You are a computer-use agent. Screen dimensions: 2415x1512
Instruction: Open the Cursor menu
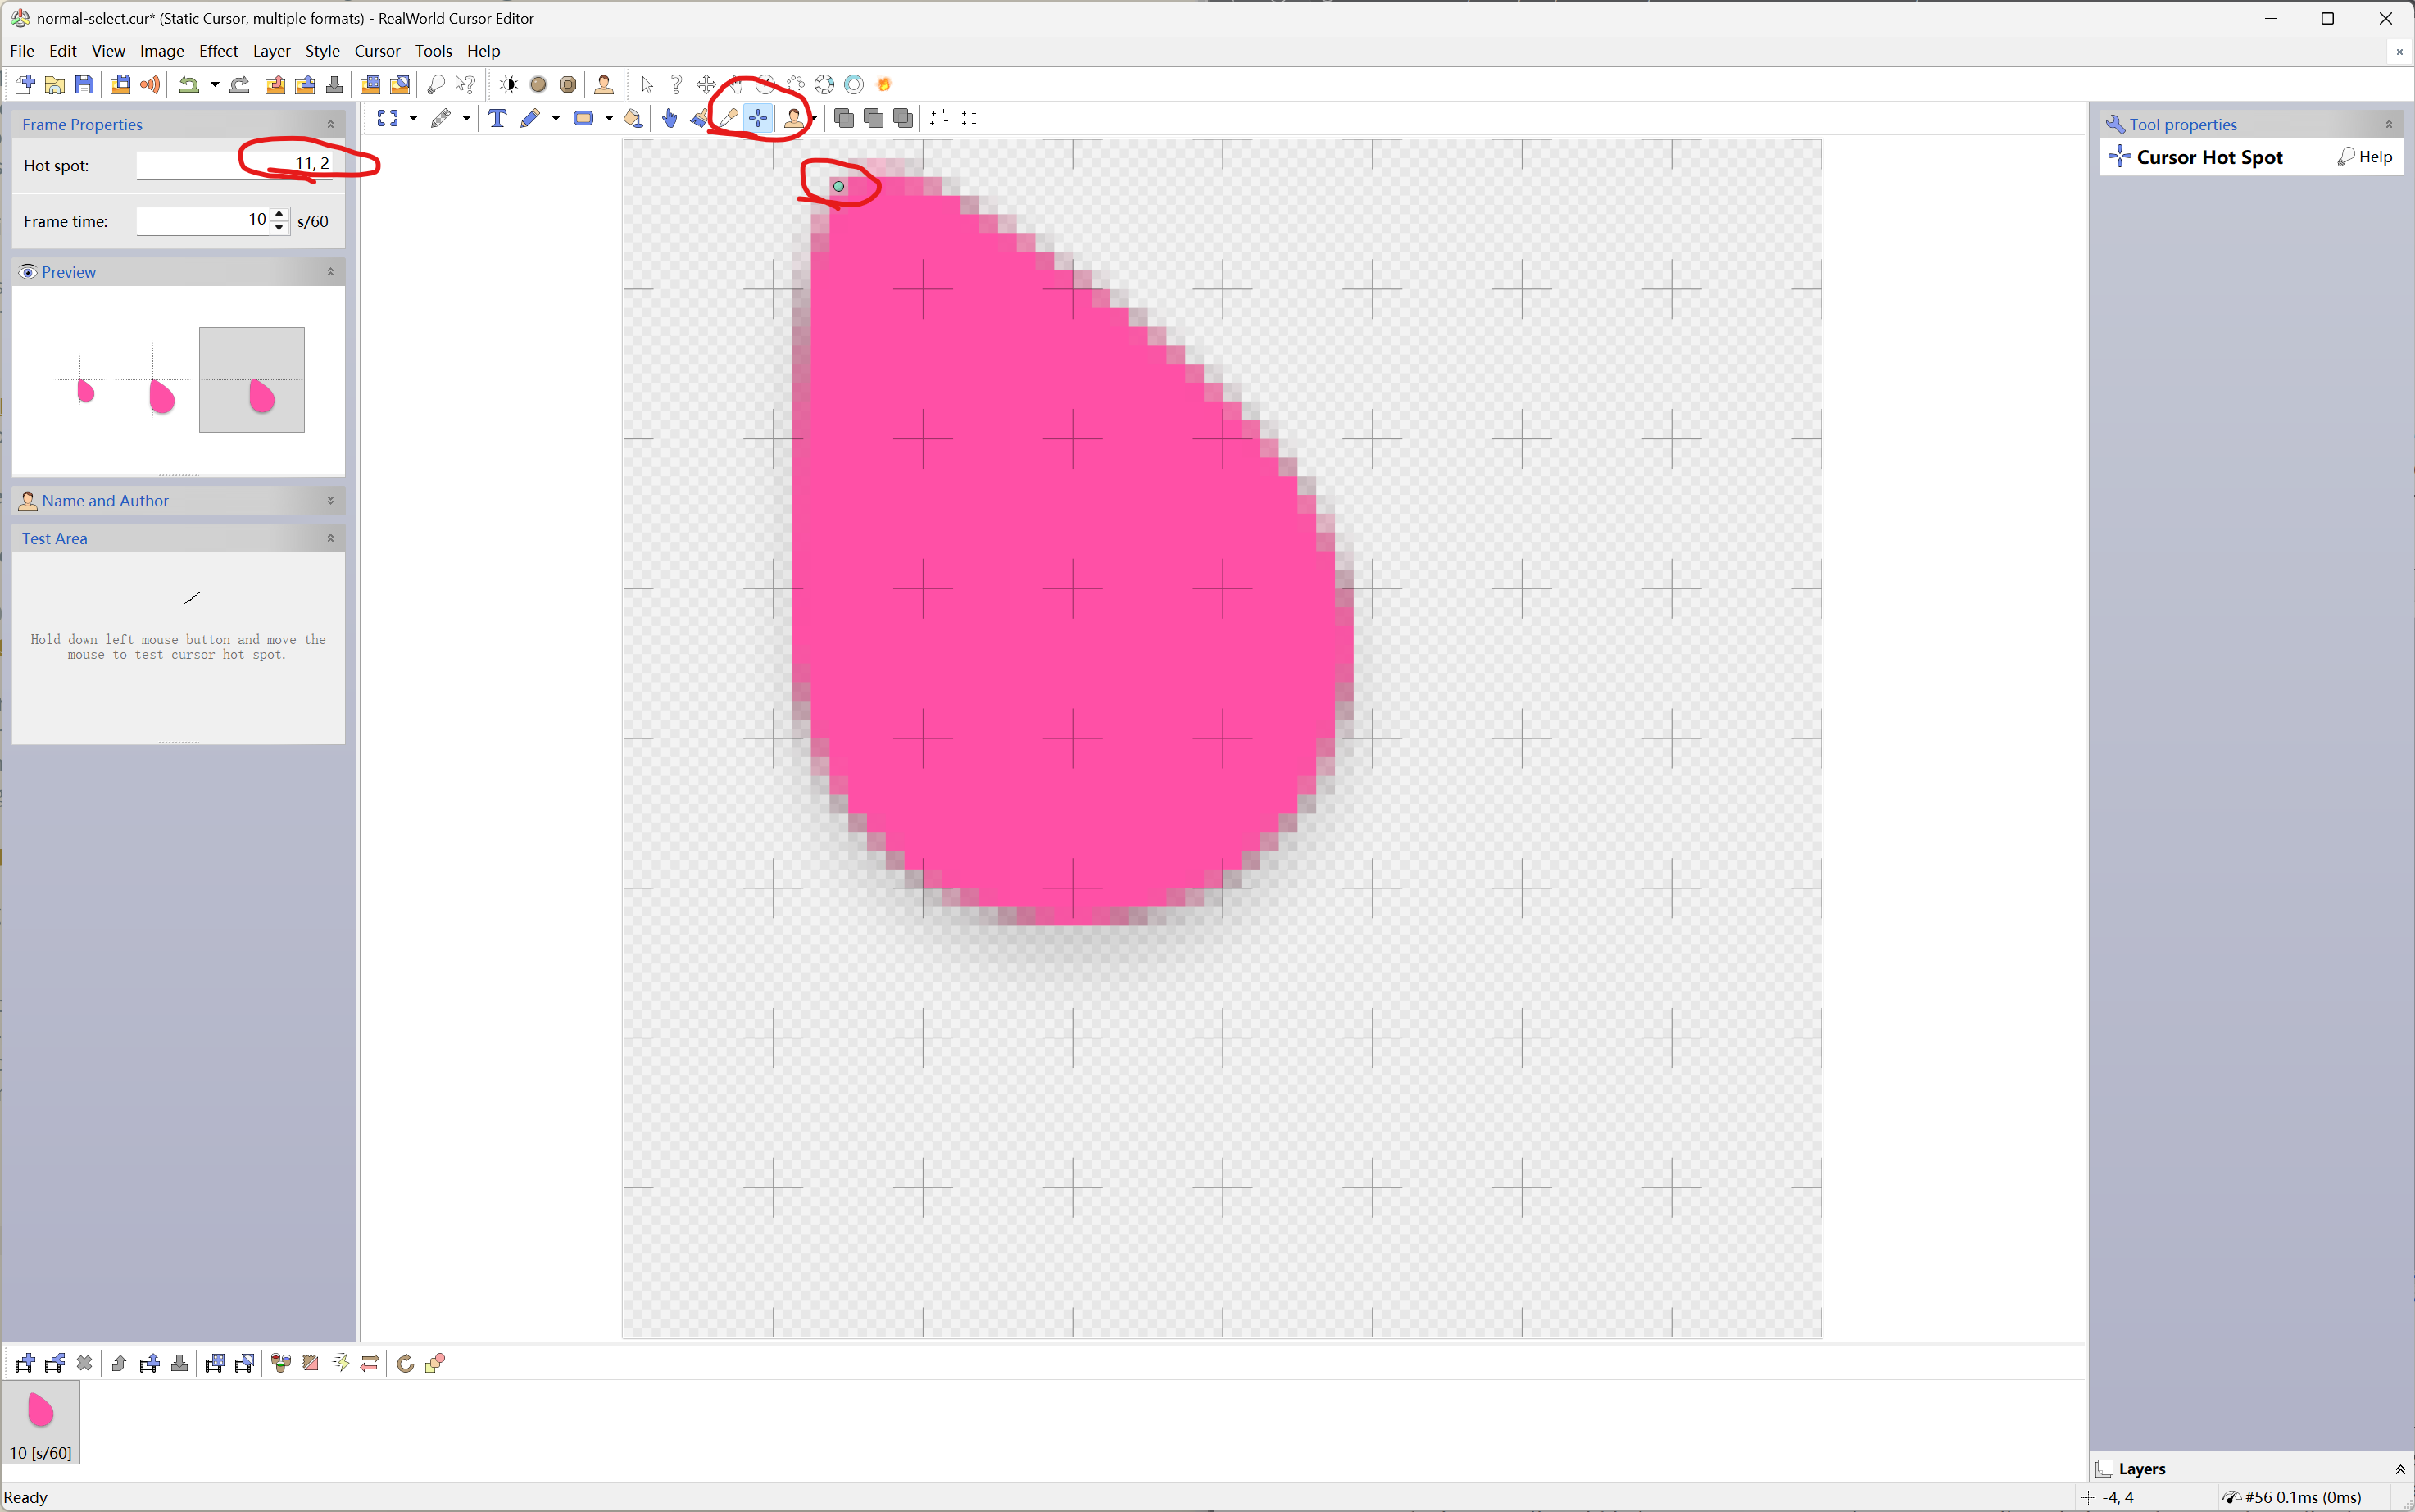(x=377, y=51)
